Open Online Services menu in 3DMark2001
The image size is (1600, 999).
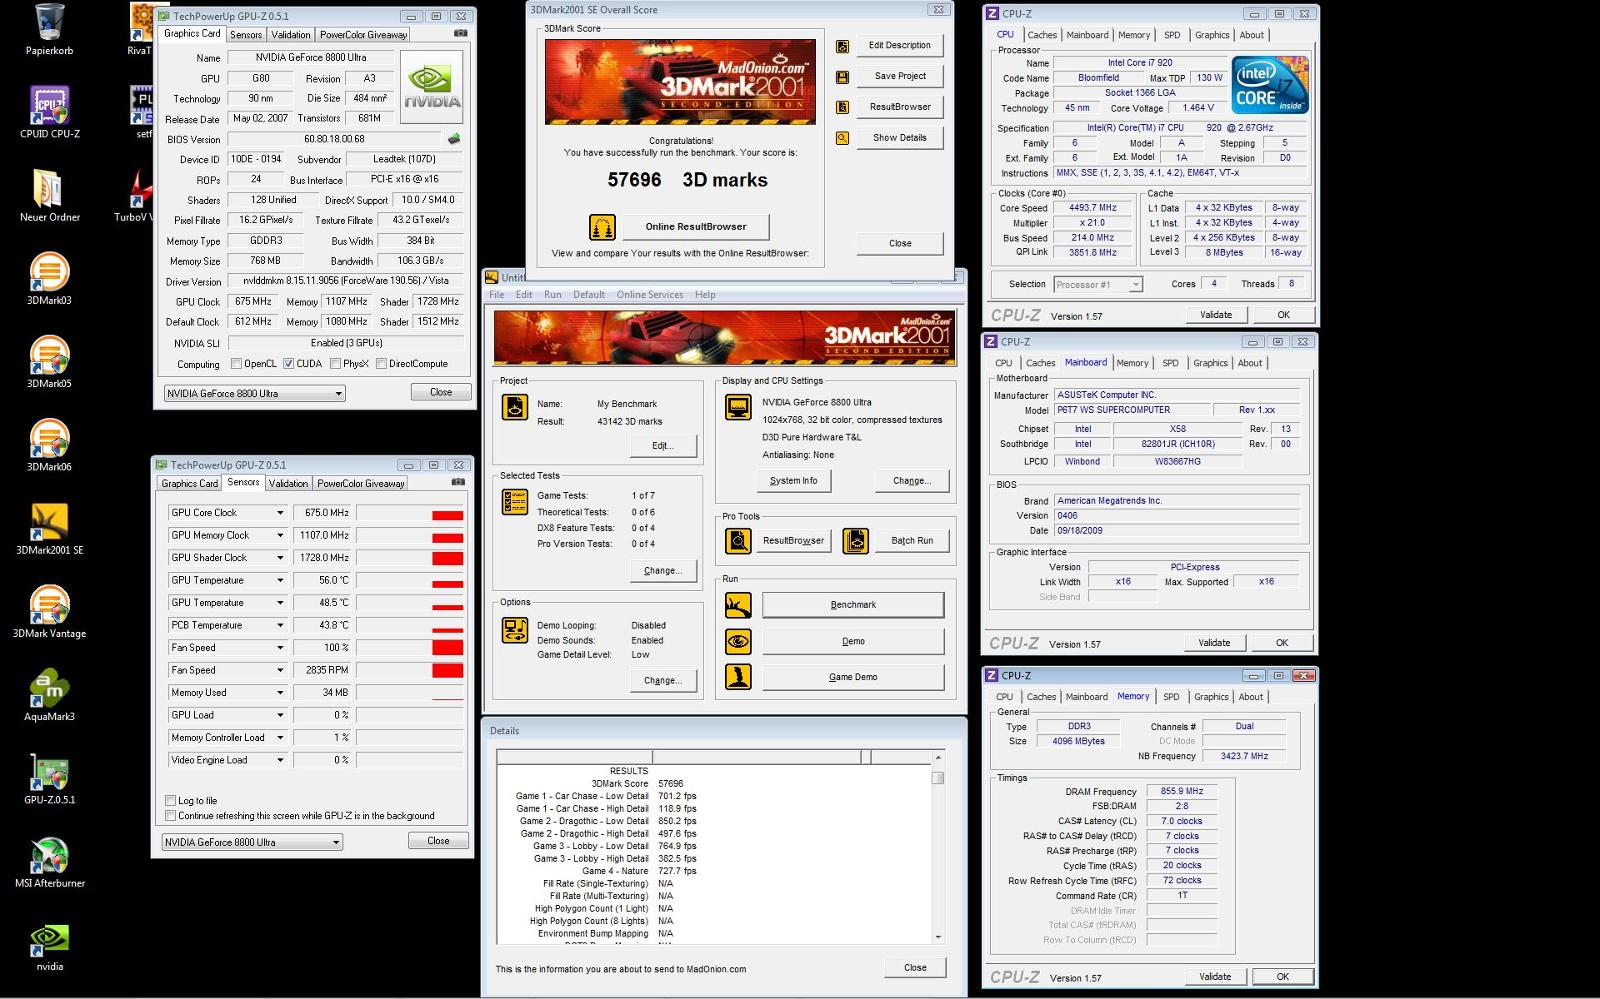pyautogui.click(x=650, y=295)
